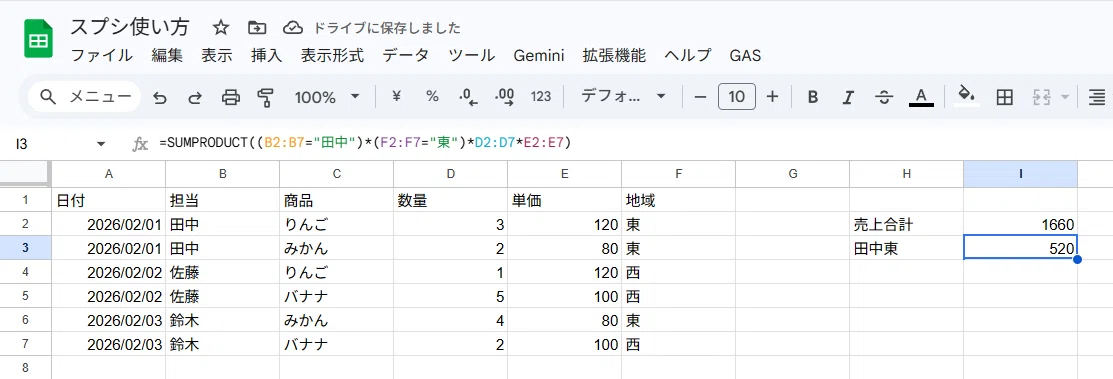Image resolution: width=1113 pixels, height=379 pixels.
Task: Open the 100% zoom dropdown
Action: [x=327, y=97]
